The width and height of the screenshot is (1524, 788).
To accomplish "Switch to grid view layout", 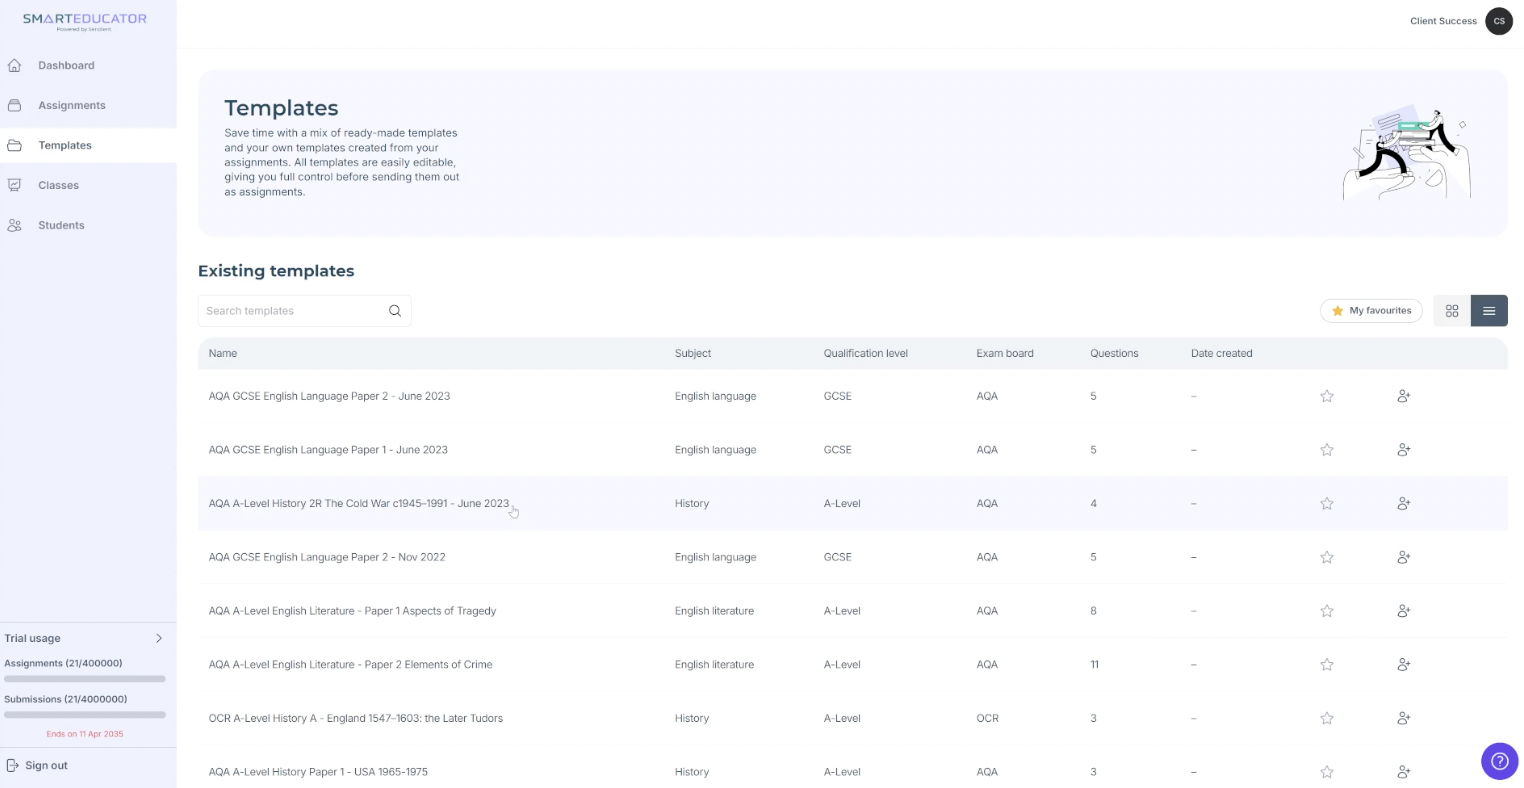I will 1452,311.
